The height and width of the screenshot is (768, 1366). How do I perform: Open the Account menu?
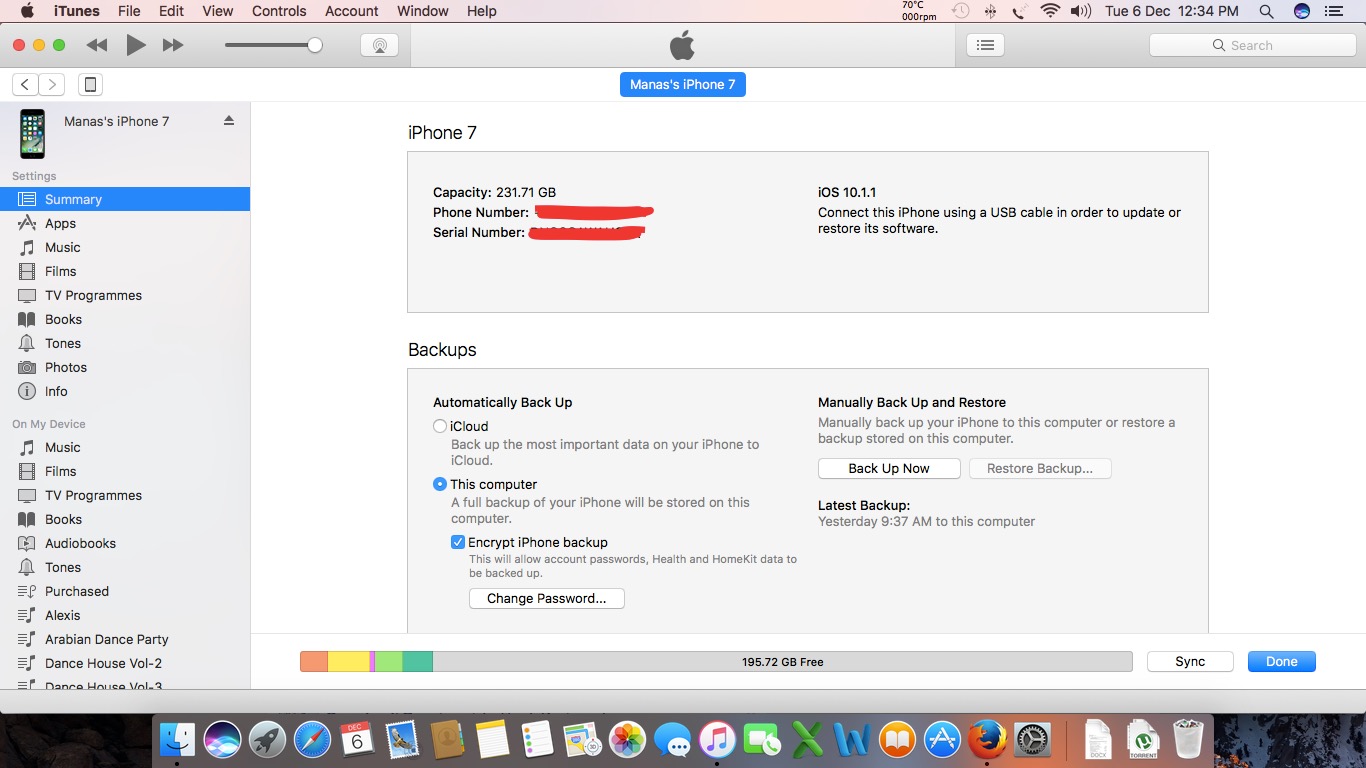click(x=352, y=11)
